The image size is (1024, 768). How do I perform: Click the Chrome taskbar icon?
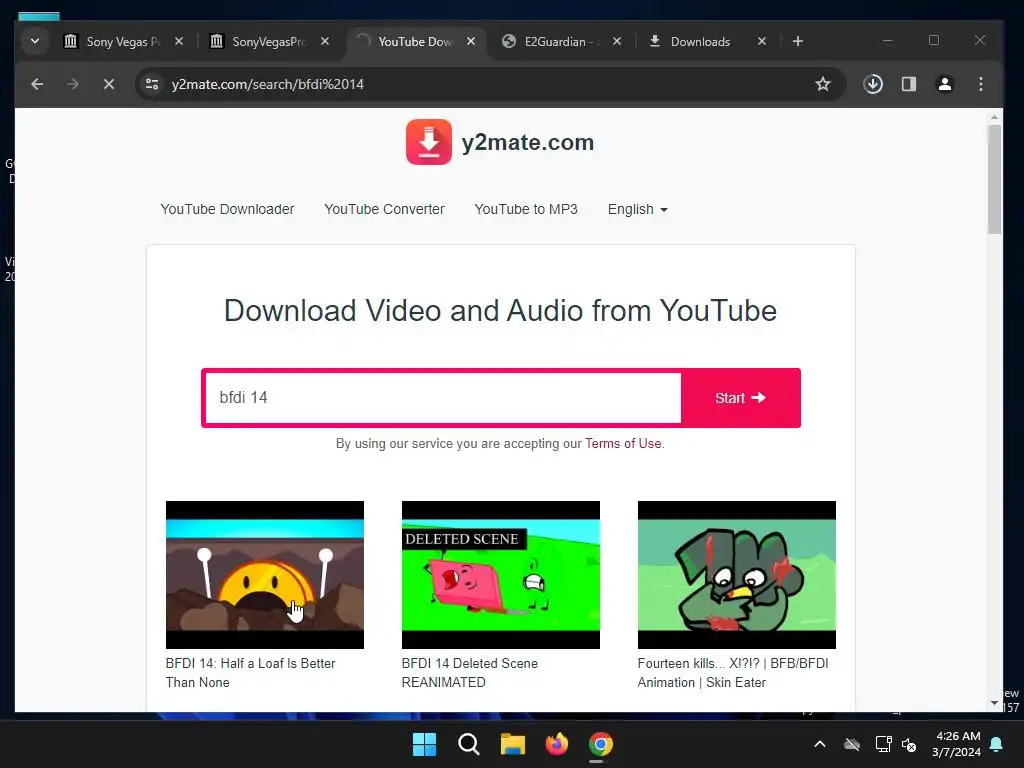(x=601, y=744)
